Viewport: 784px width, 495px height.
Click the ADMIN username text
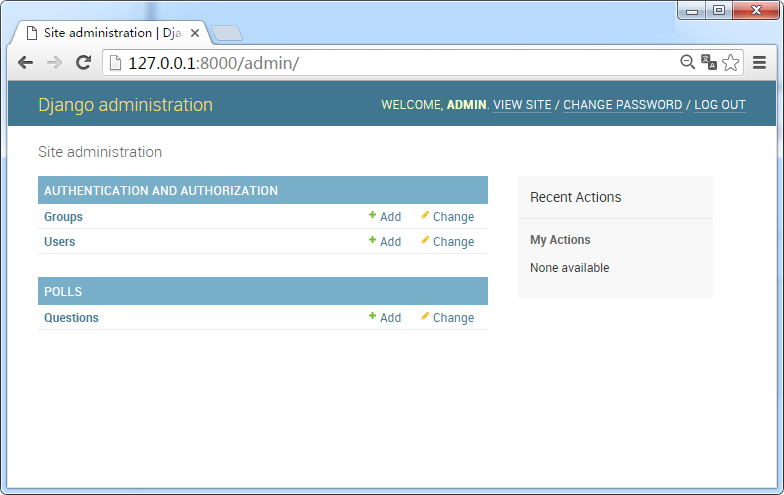click(x=466, y=104)
